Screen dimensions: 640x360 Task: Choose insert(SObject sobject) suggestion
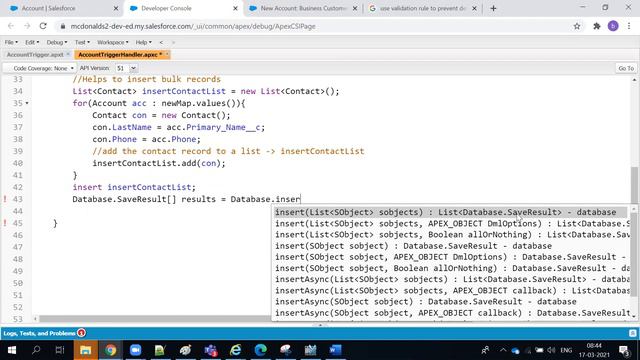(x=452, y=246)
